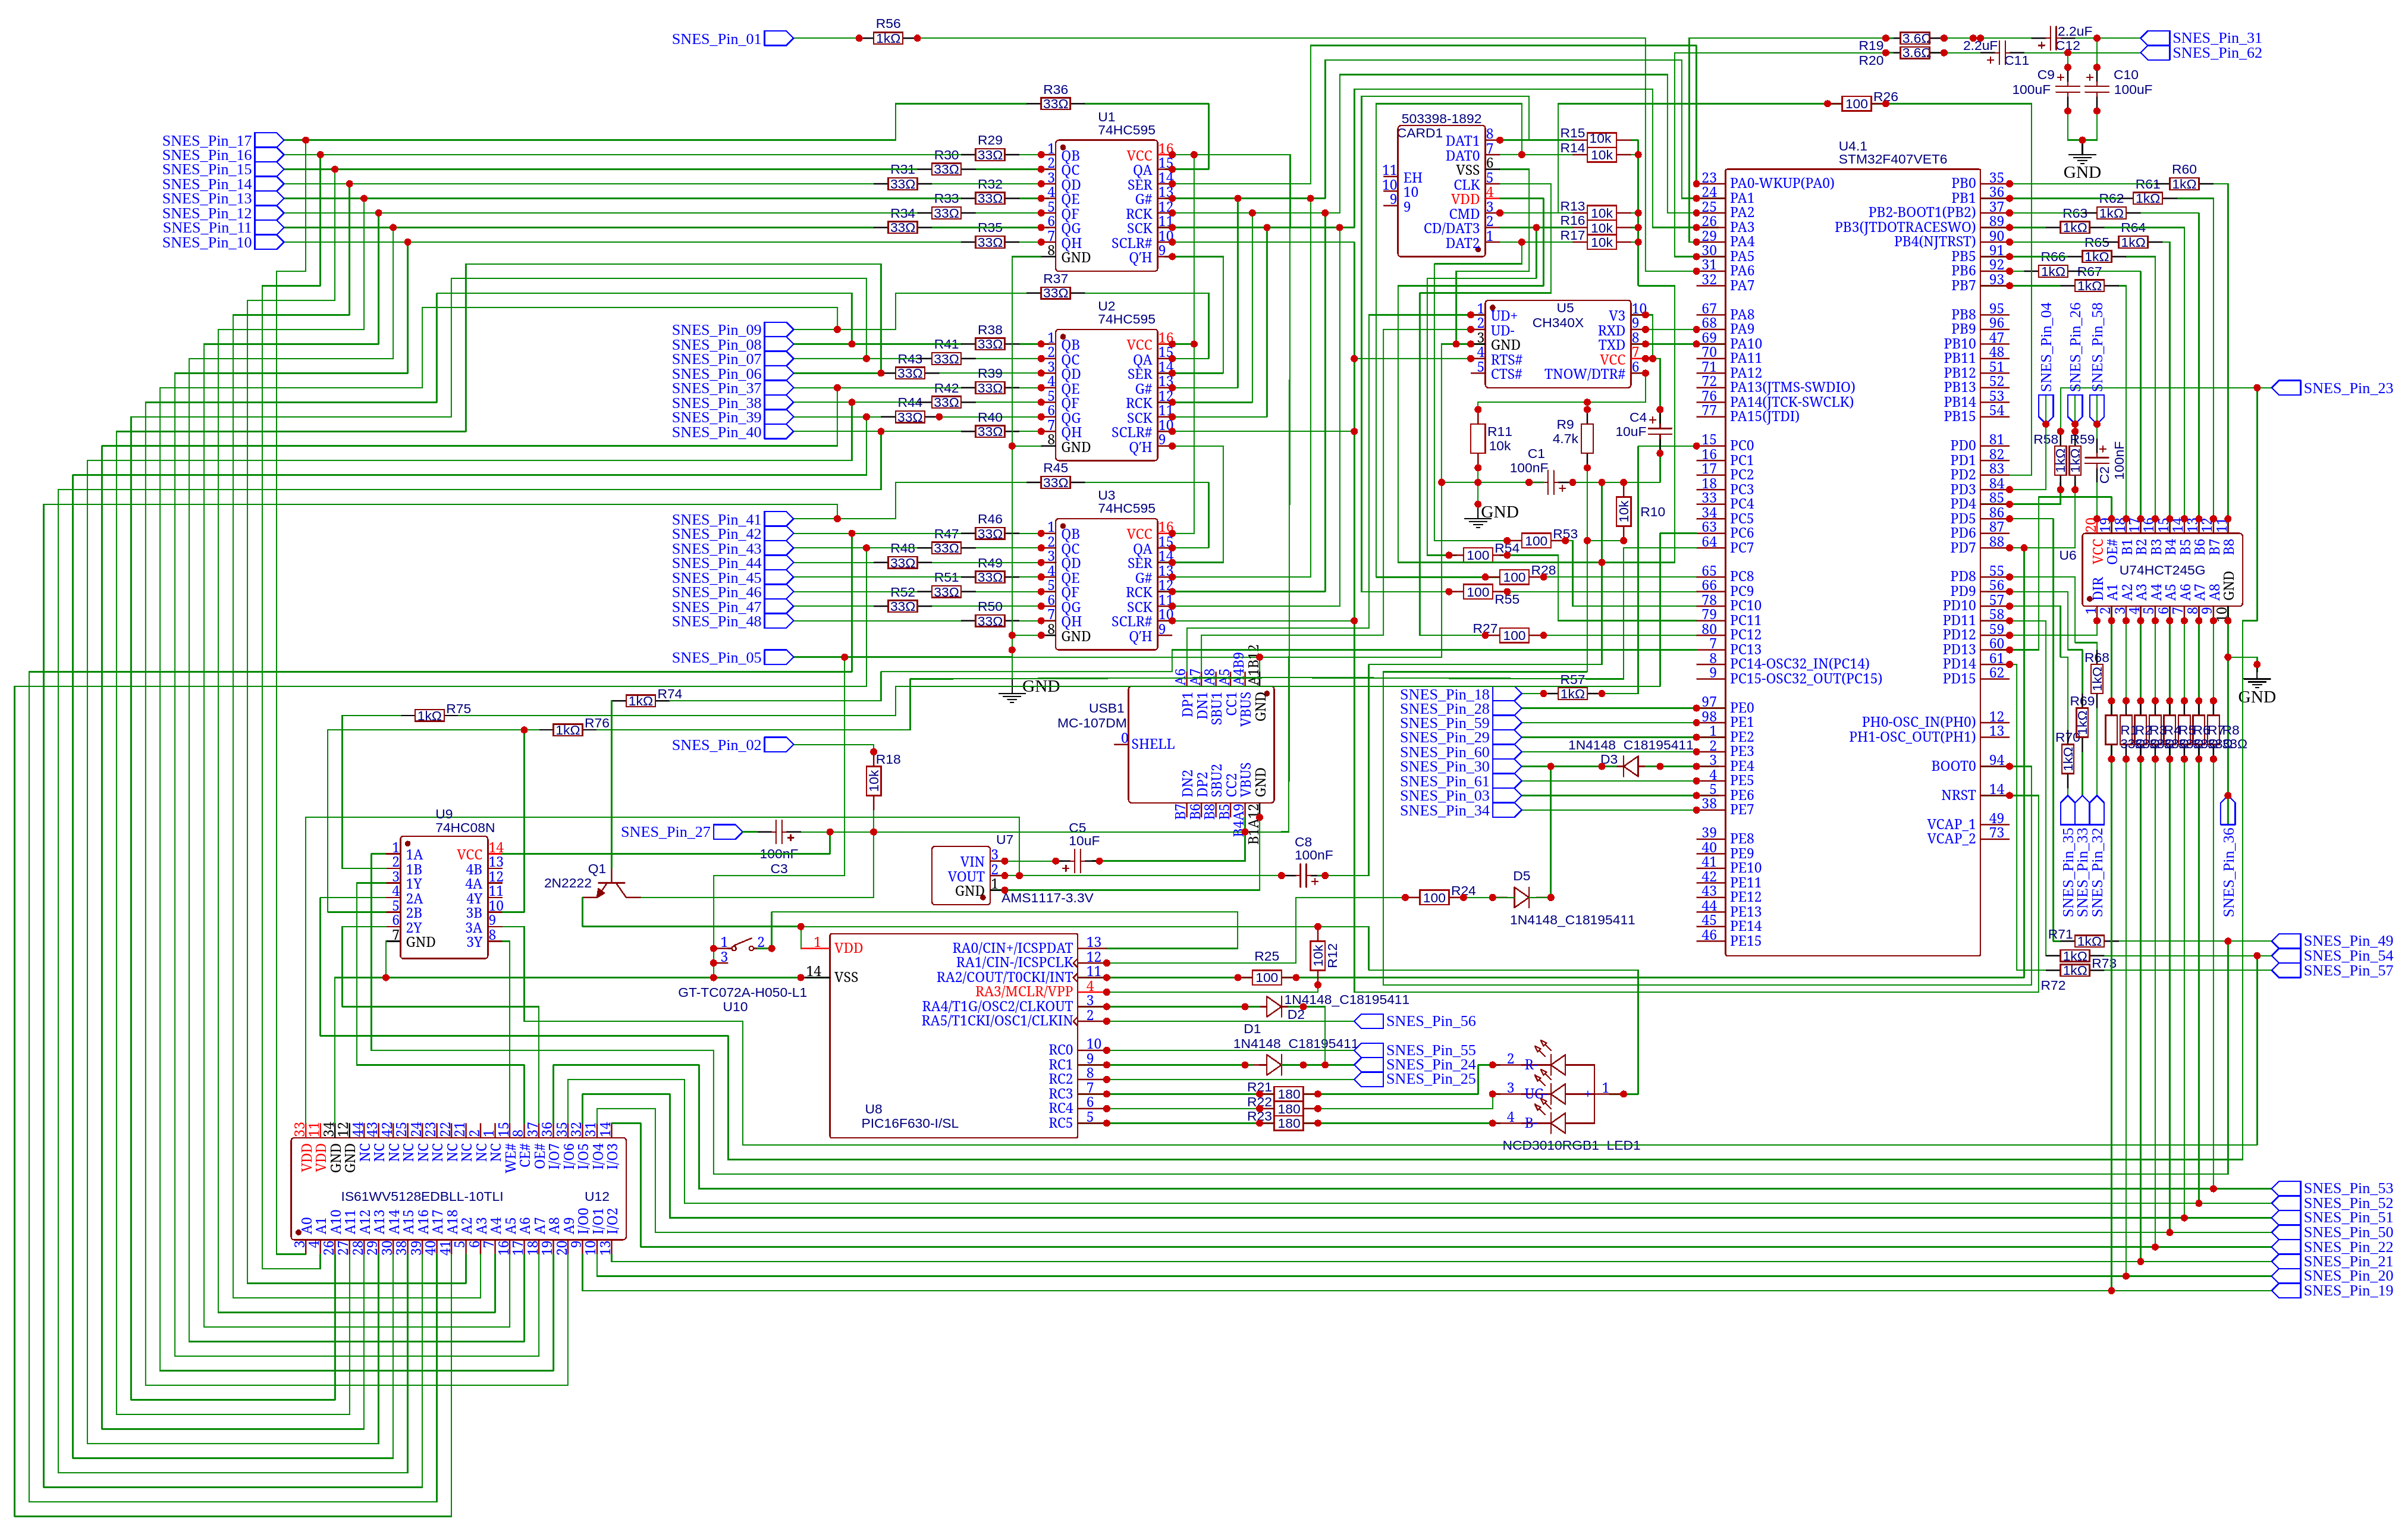Click resistor R19 3.6Ω
Image resolution: width=2408 pixels, height=1531 pixels.
(x=1915, y=38)
